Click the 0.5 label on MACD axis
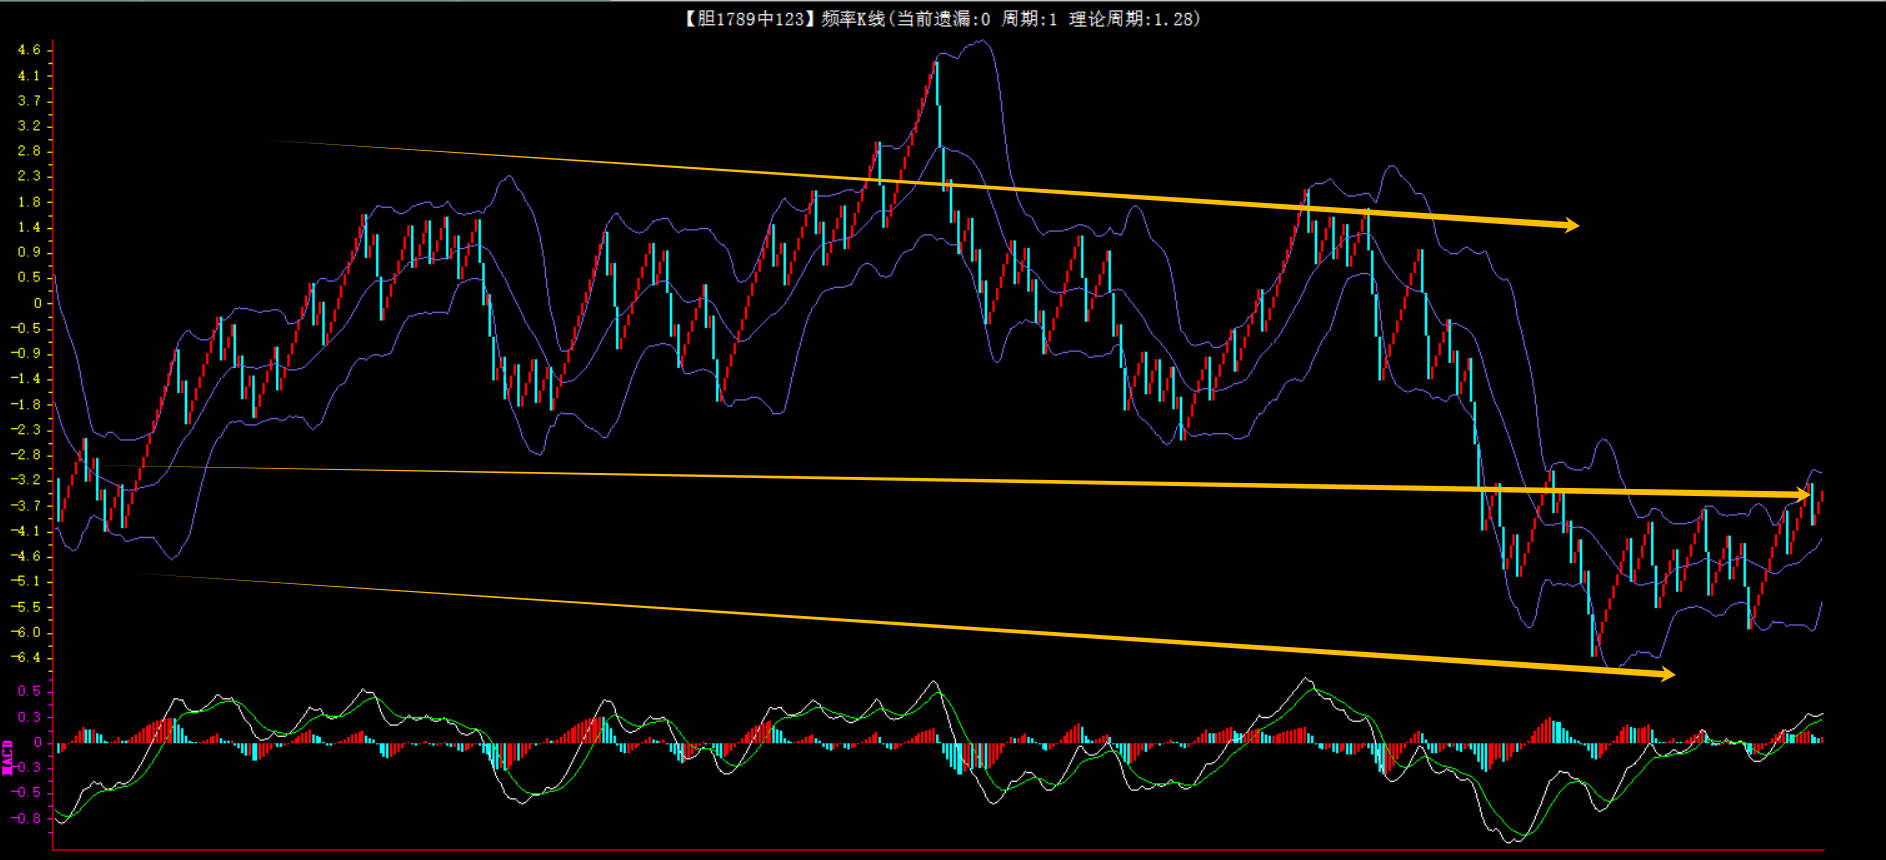Screen dimensions: 1886x860 click(x=29, y=691)
